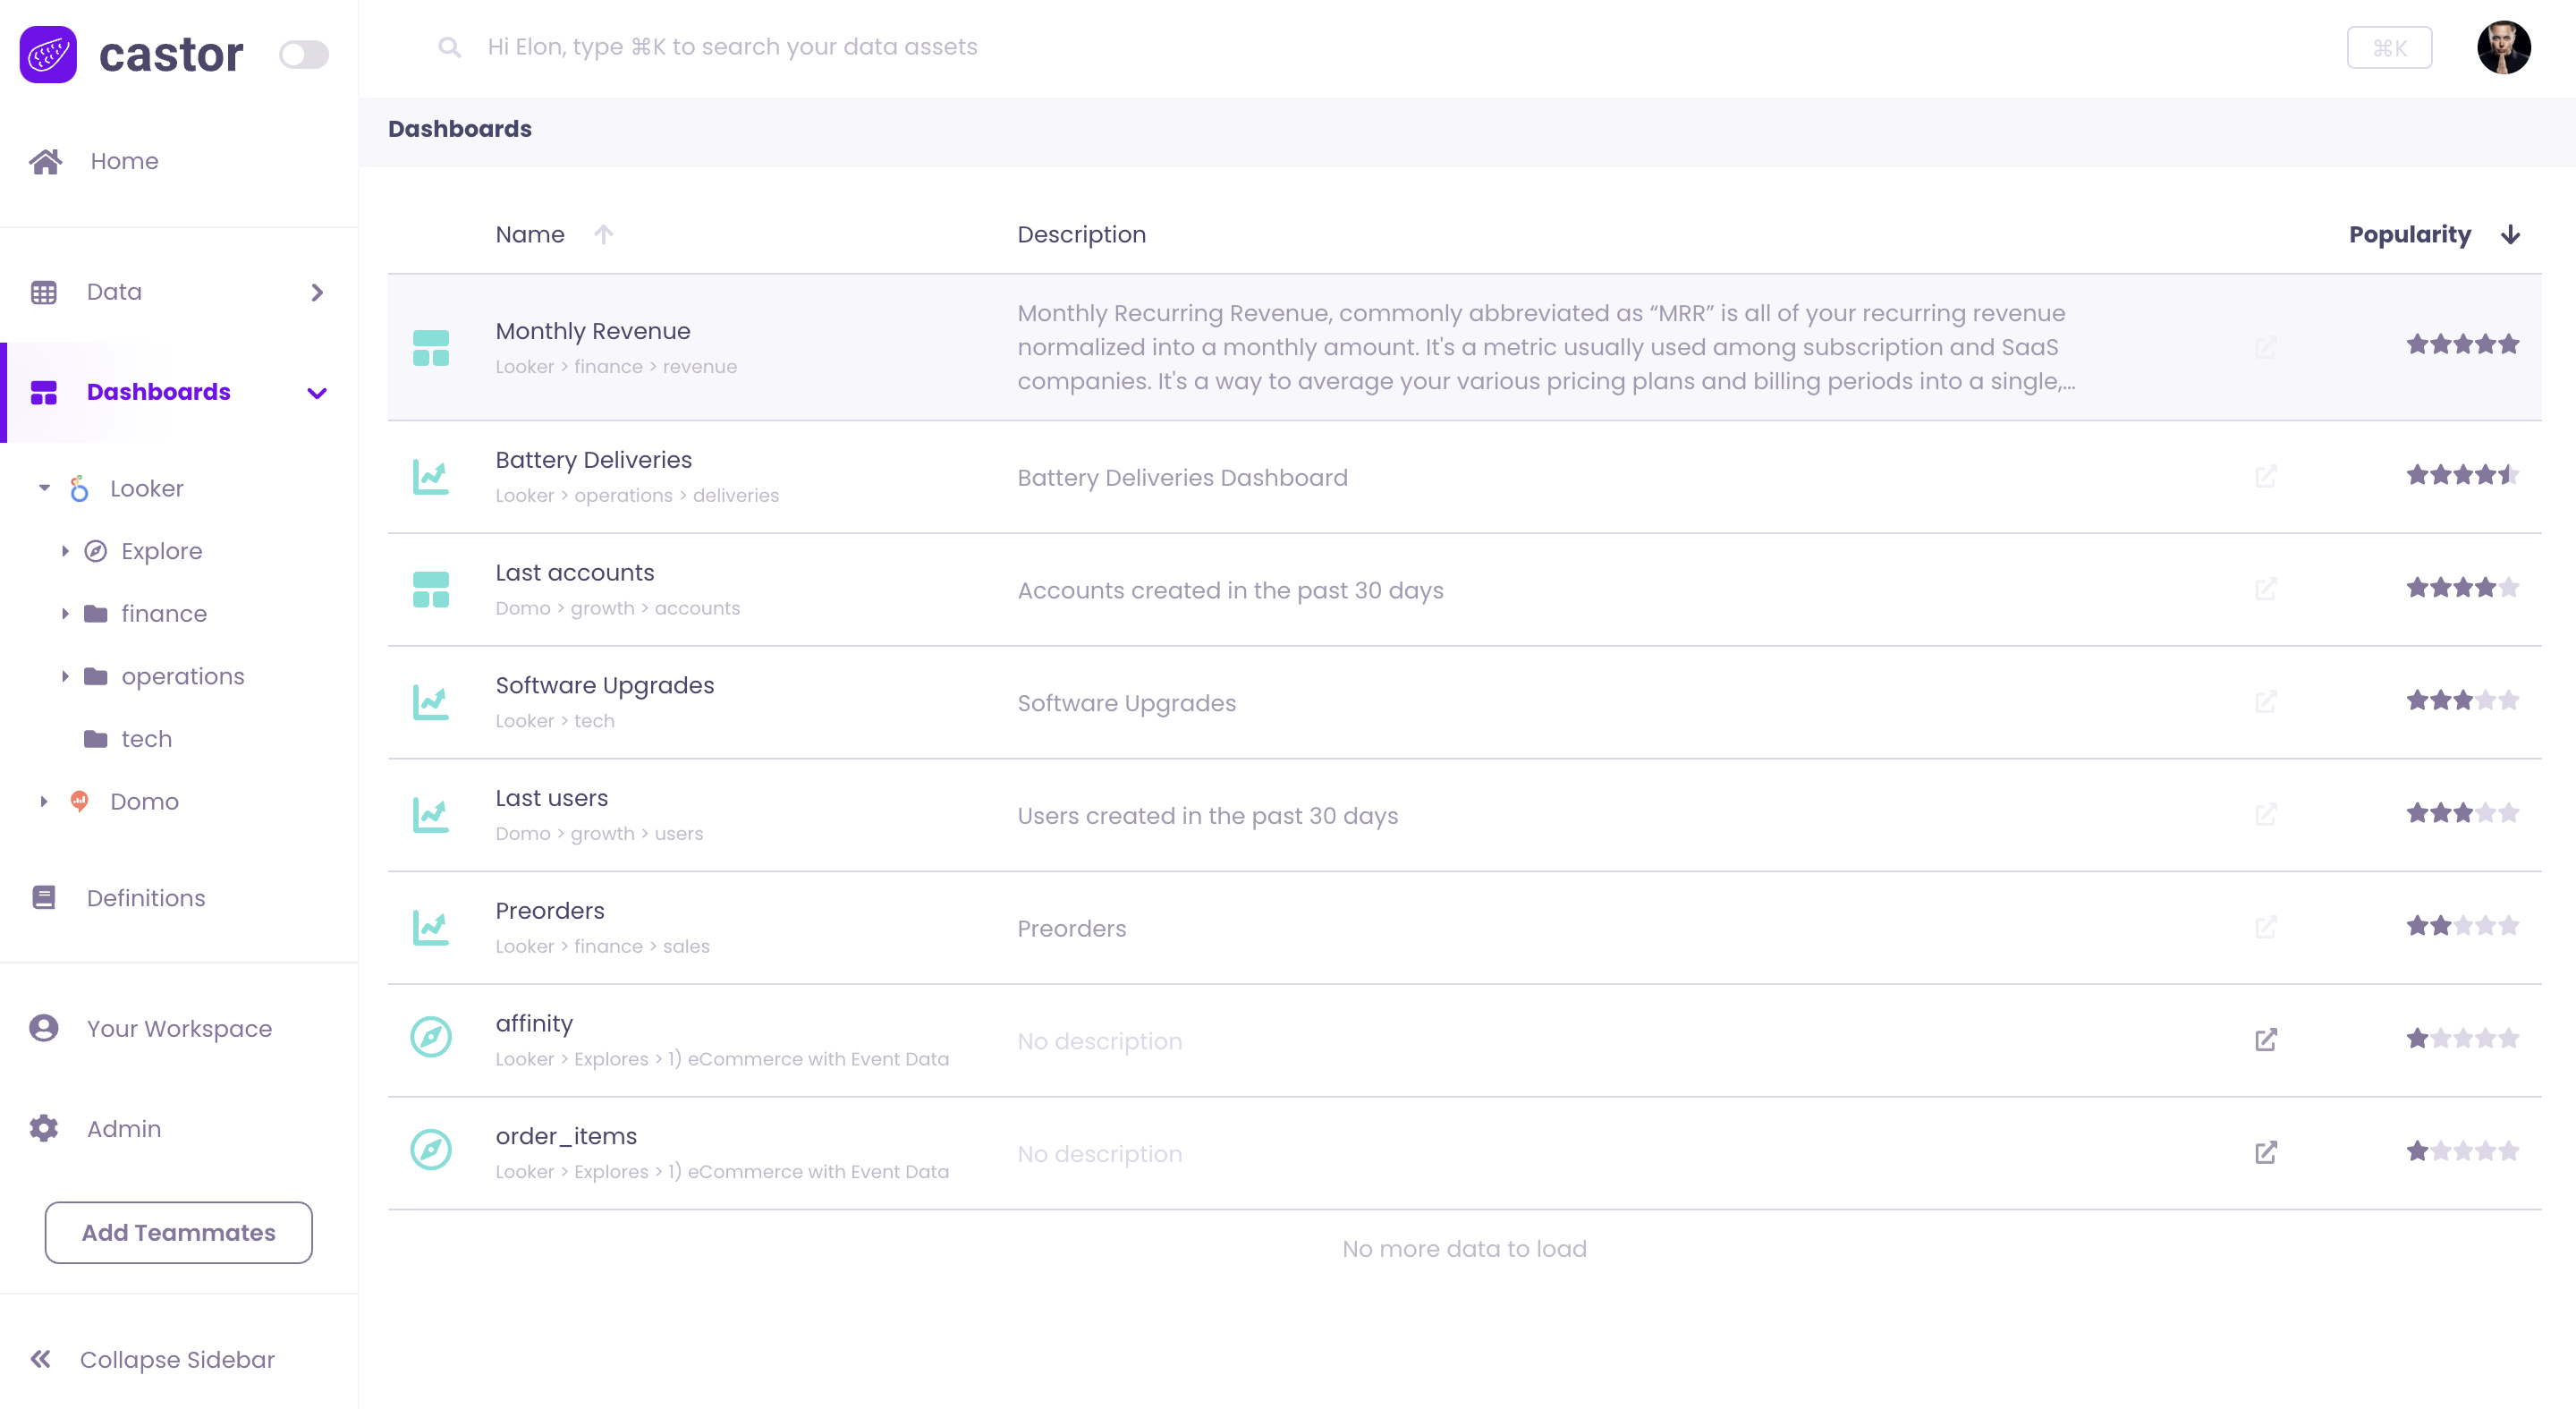Open external link for affinity row

tap(2266, 1040)
